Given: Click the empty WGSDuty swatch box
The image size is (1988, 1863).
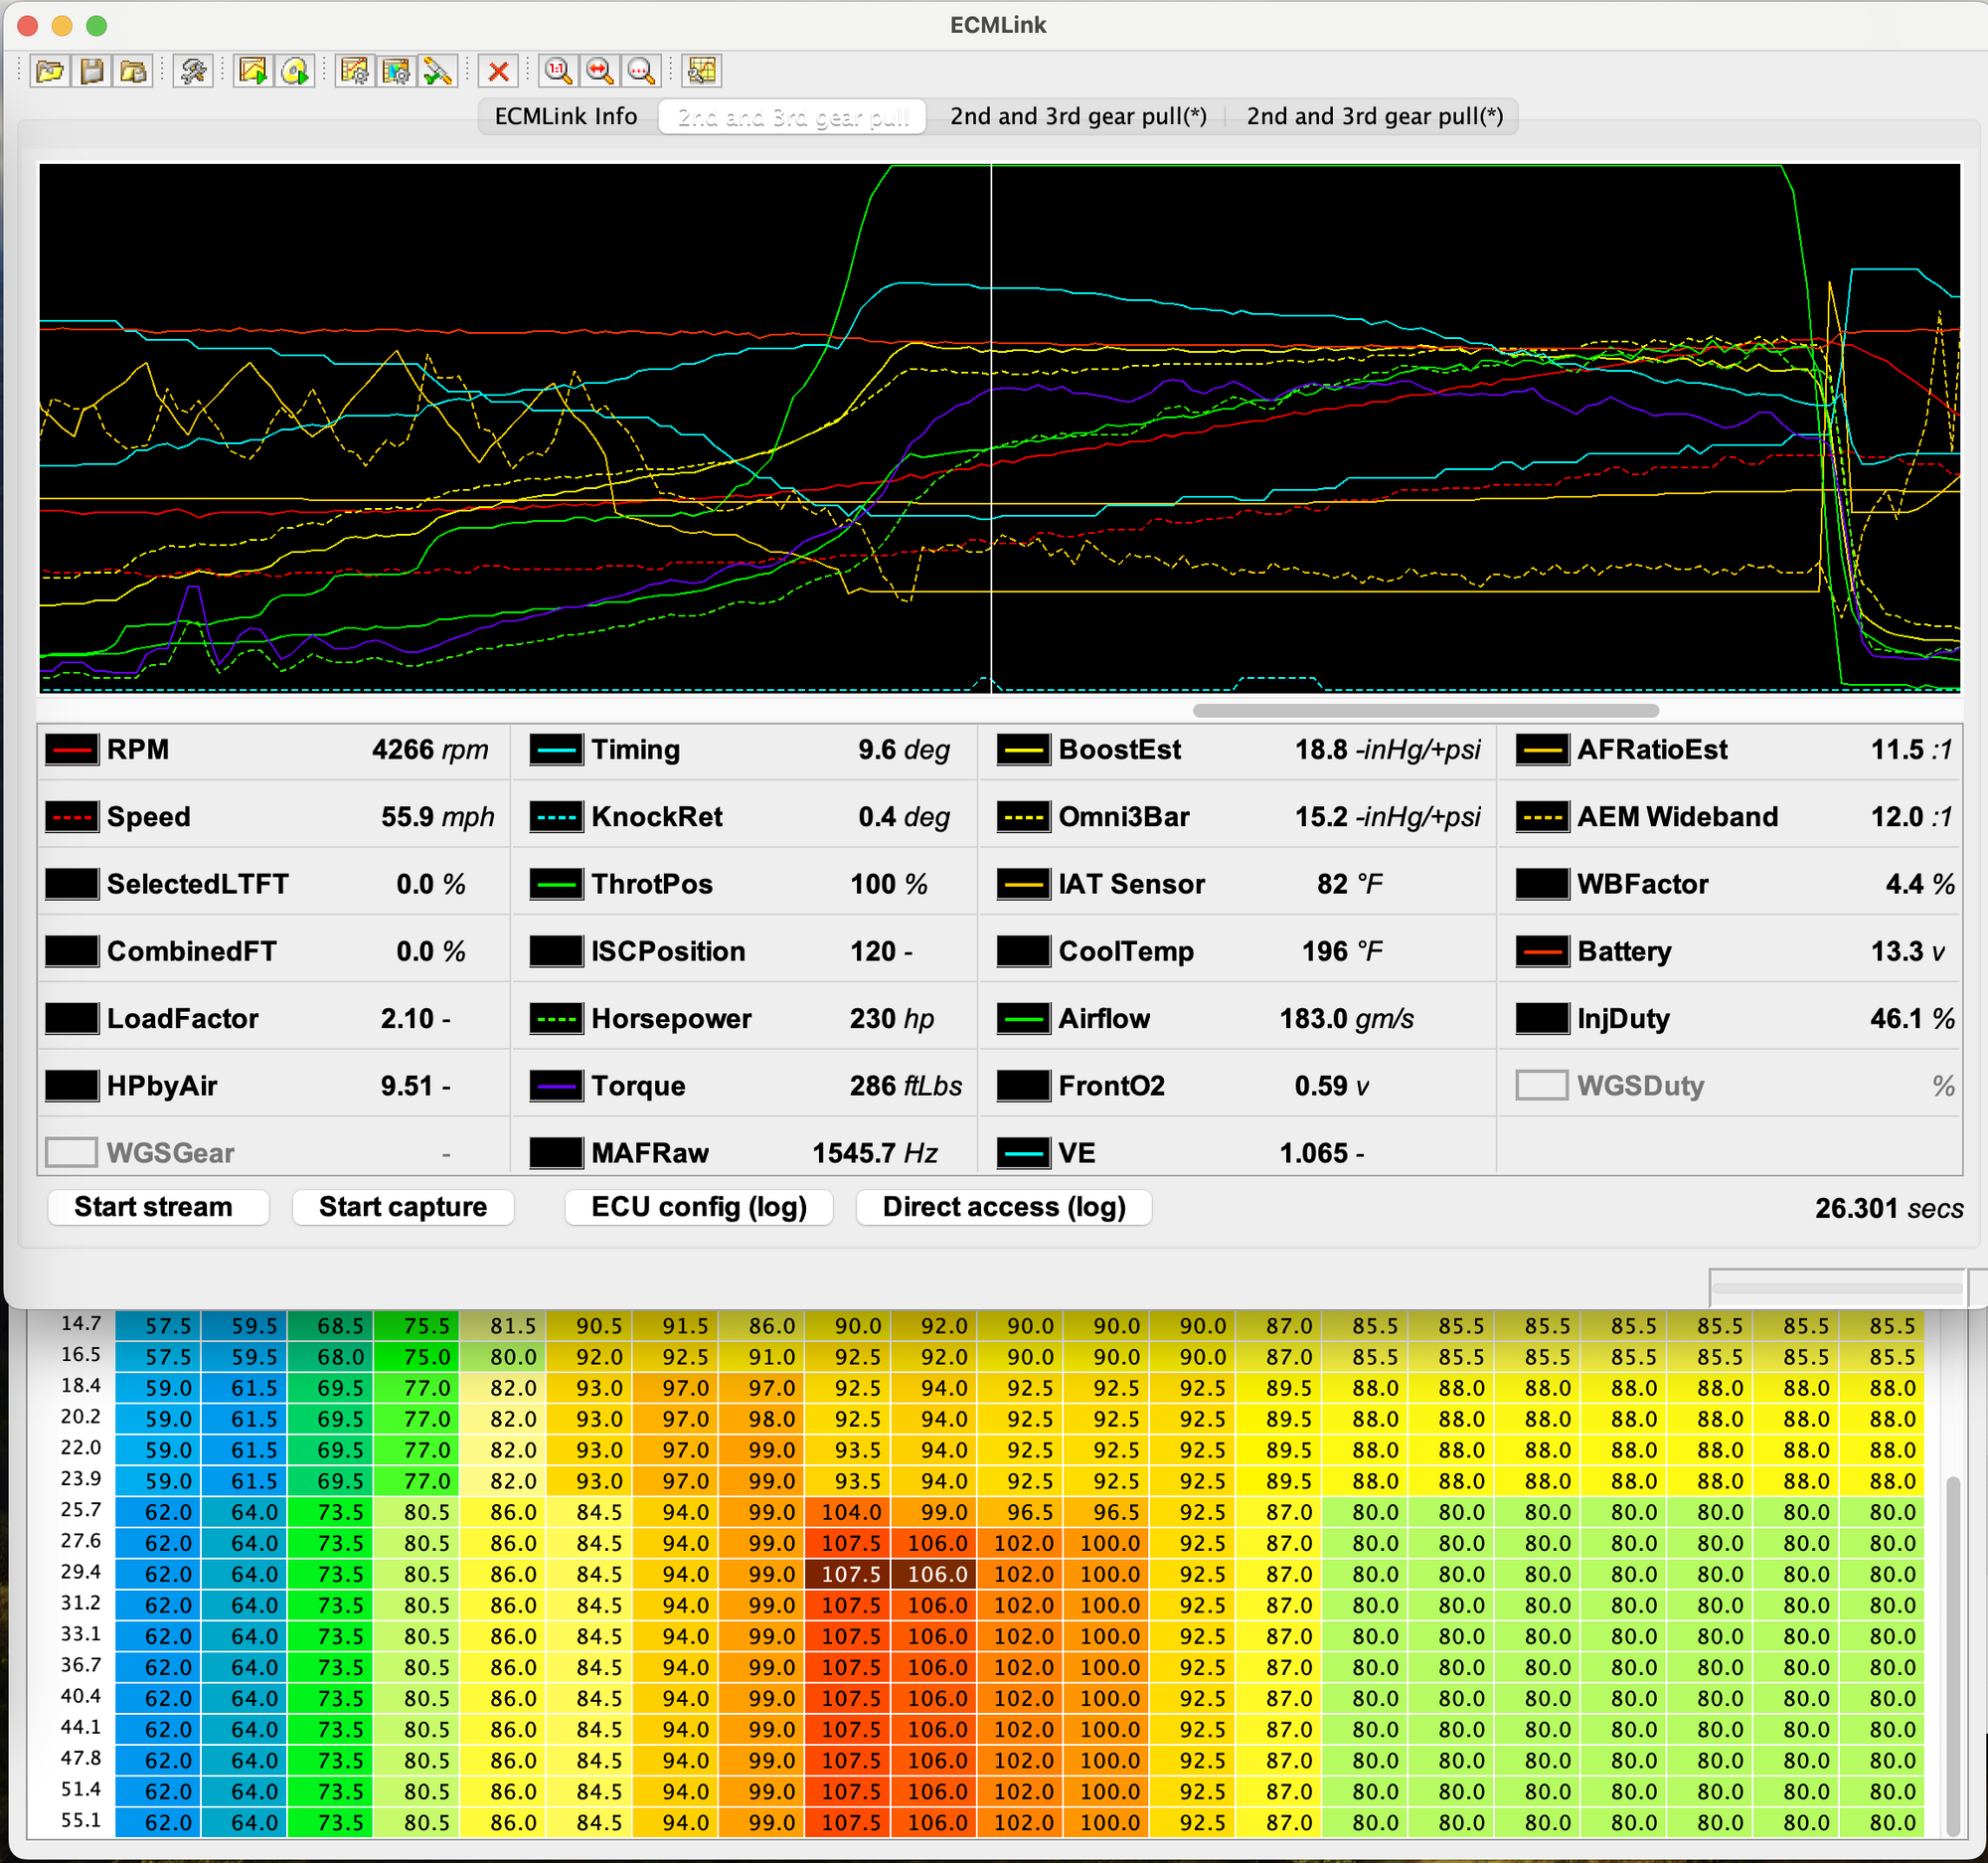Looking at the screenshot, I should pos(1543,1086).
